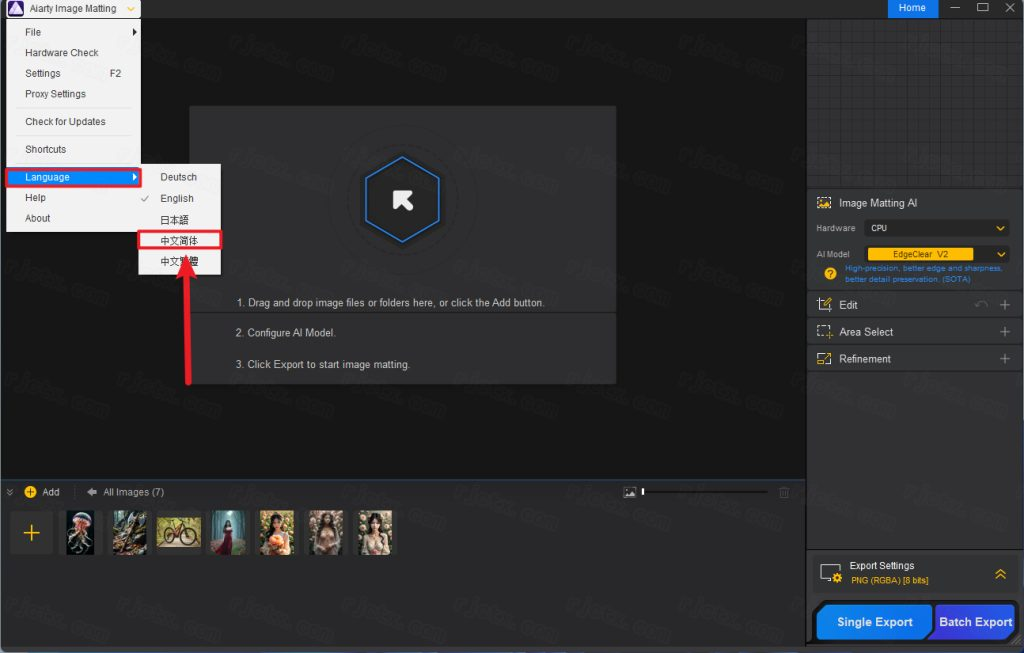Click the back arrow beside All Images
Screen dimensions: 1024x653
click(92, 492)
